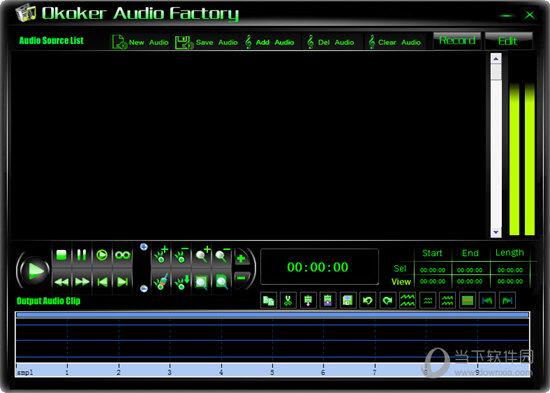Image resolution: width=550 pixels, height=393 pixels.
Task: Click the right volume level meter
Action: point(530,159)
